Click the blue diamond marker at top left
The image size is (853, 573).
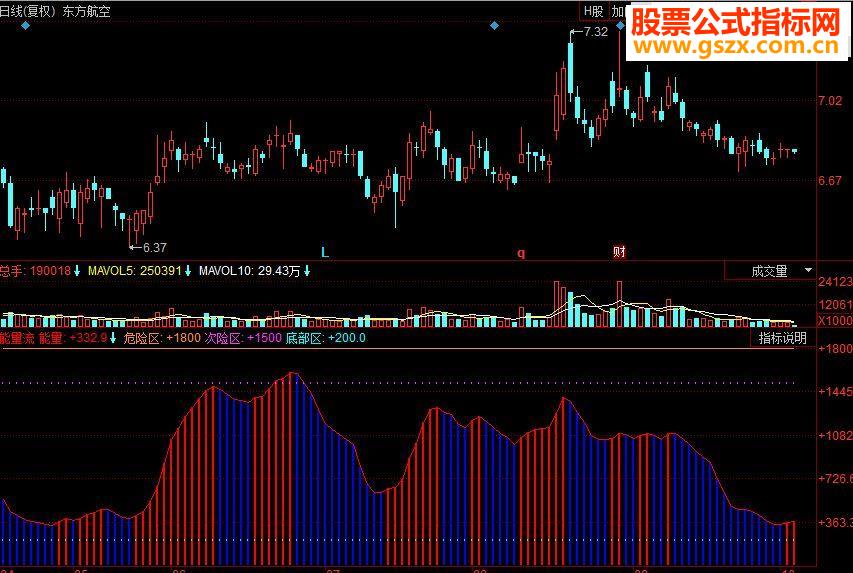tap(26, 26)
